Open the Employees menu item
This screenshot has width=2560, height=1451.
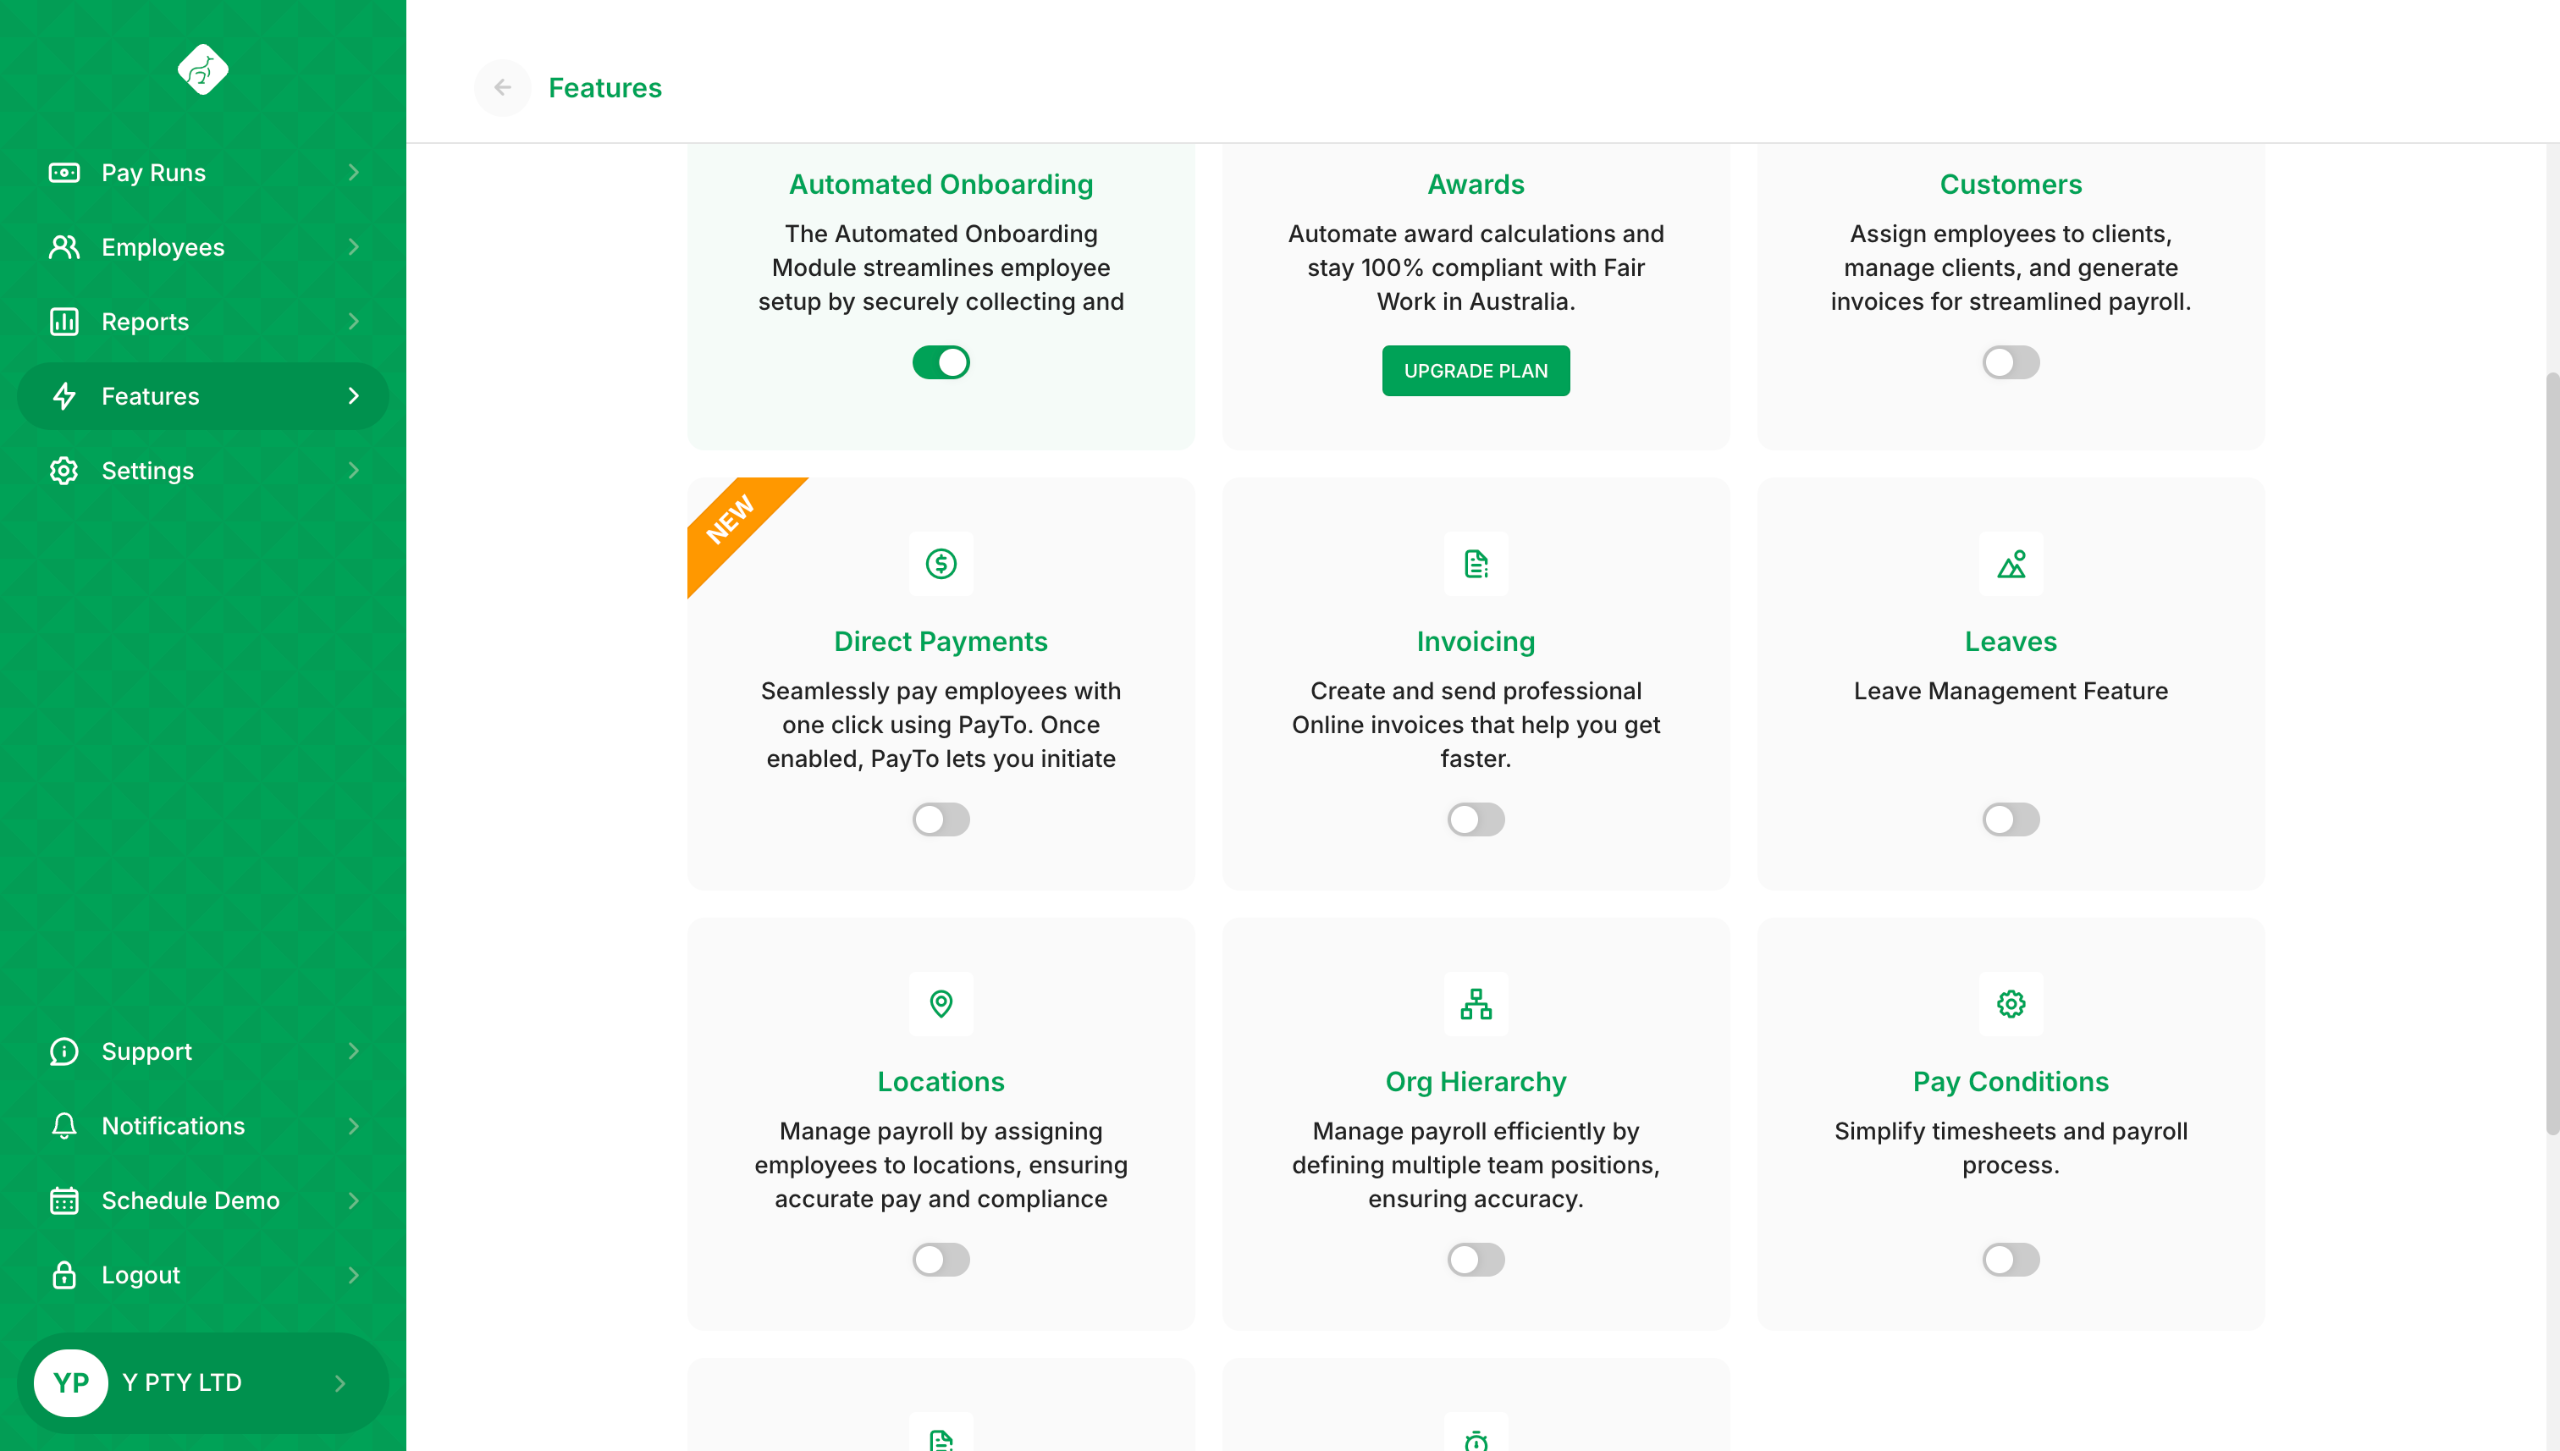click(163, 247)
